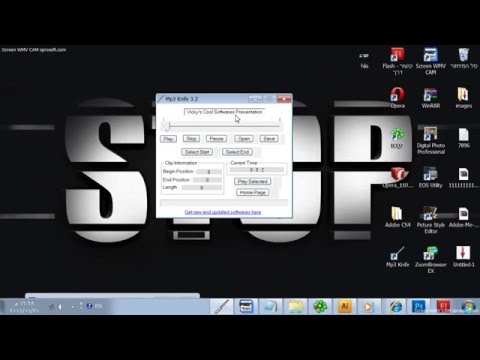Close the Mp3 Knife 3.2 window

284,99
